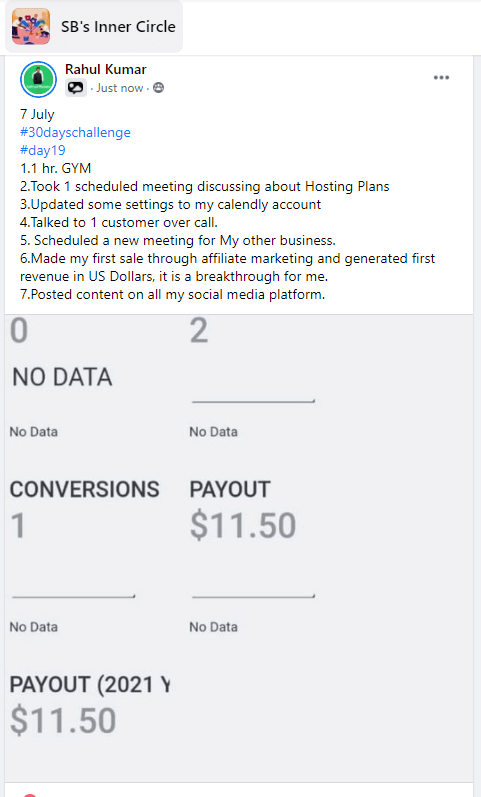The height and width of the screenshot is (797, 481).
Task: Follow the #30dayschallenge hashtag
Action: 75,132
